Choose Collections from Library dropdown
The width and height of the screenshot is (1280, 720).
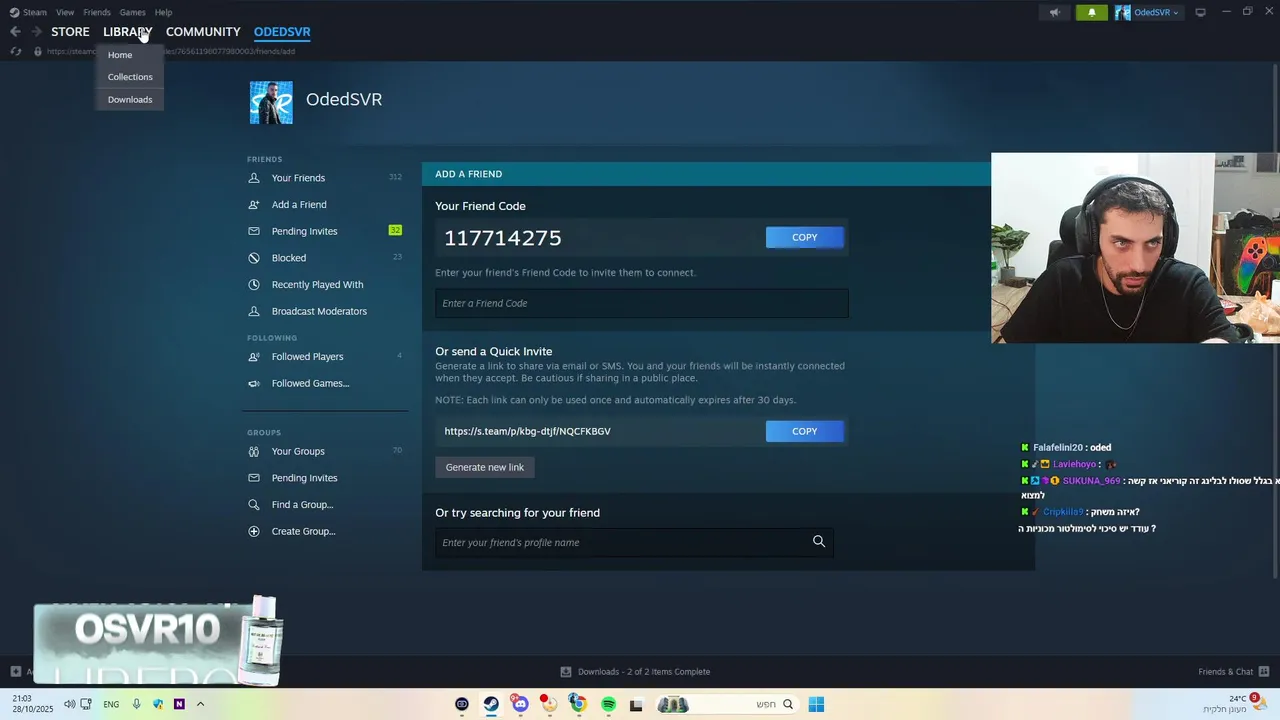130,77
